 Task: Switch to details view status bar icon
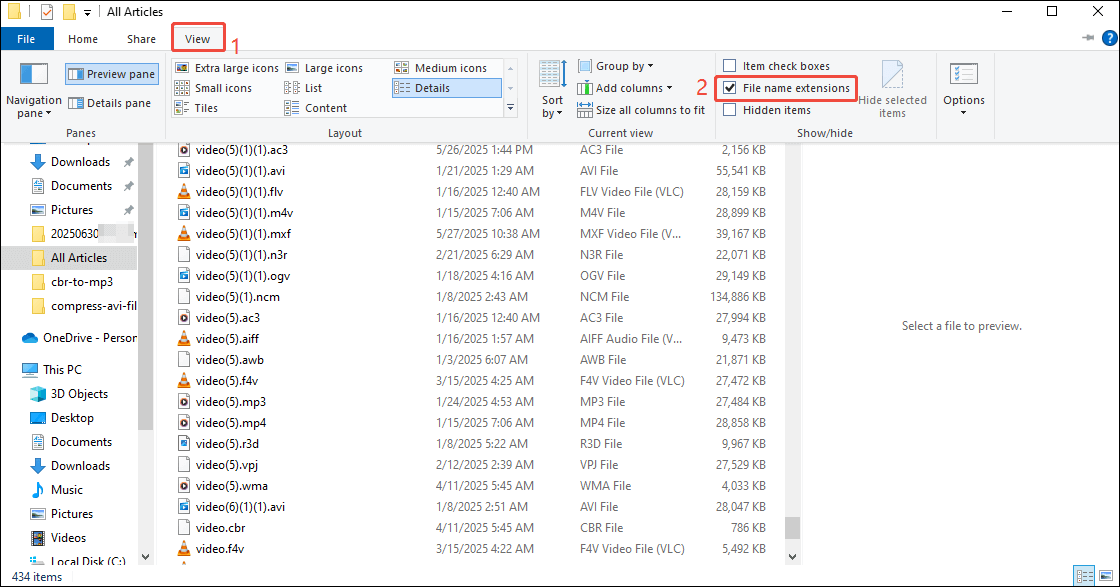[1084, 576]
